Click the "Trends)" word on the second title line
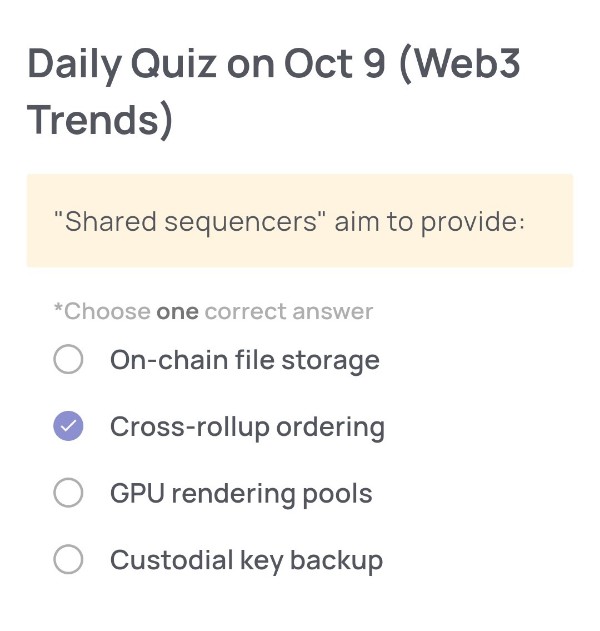Image resolution: width=600 pixels, height=631 pixels. click(x=100, y=120)
